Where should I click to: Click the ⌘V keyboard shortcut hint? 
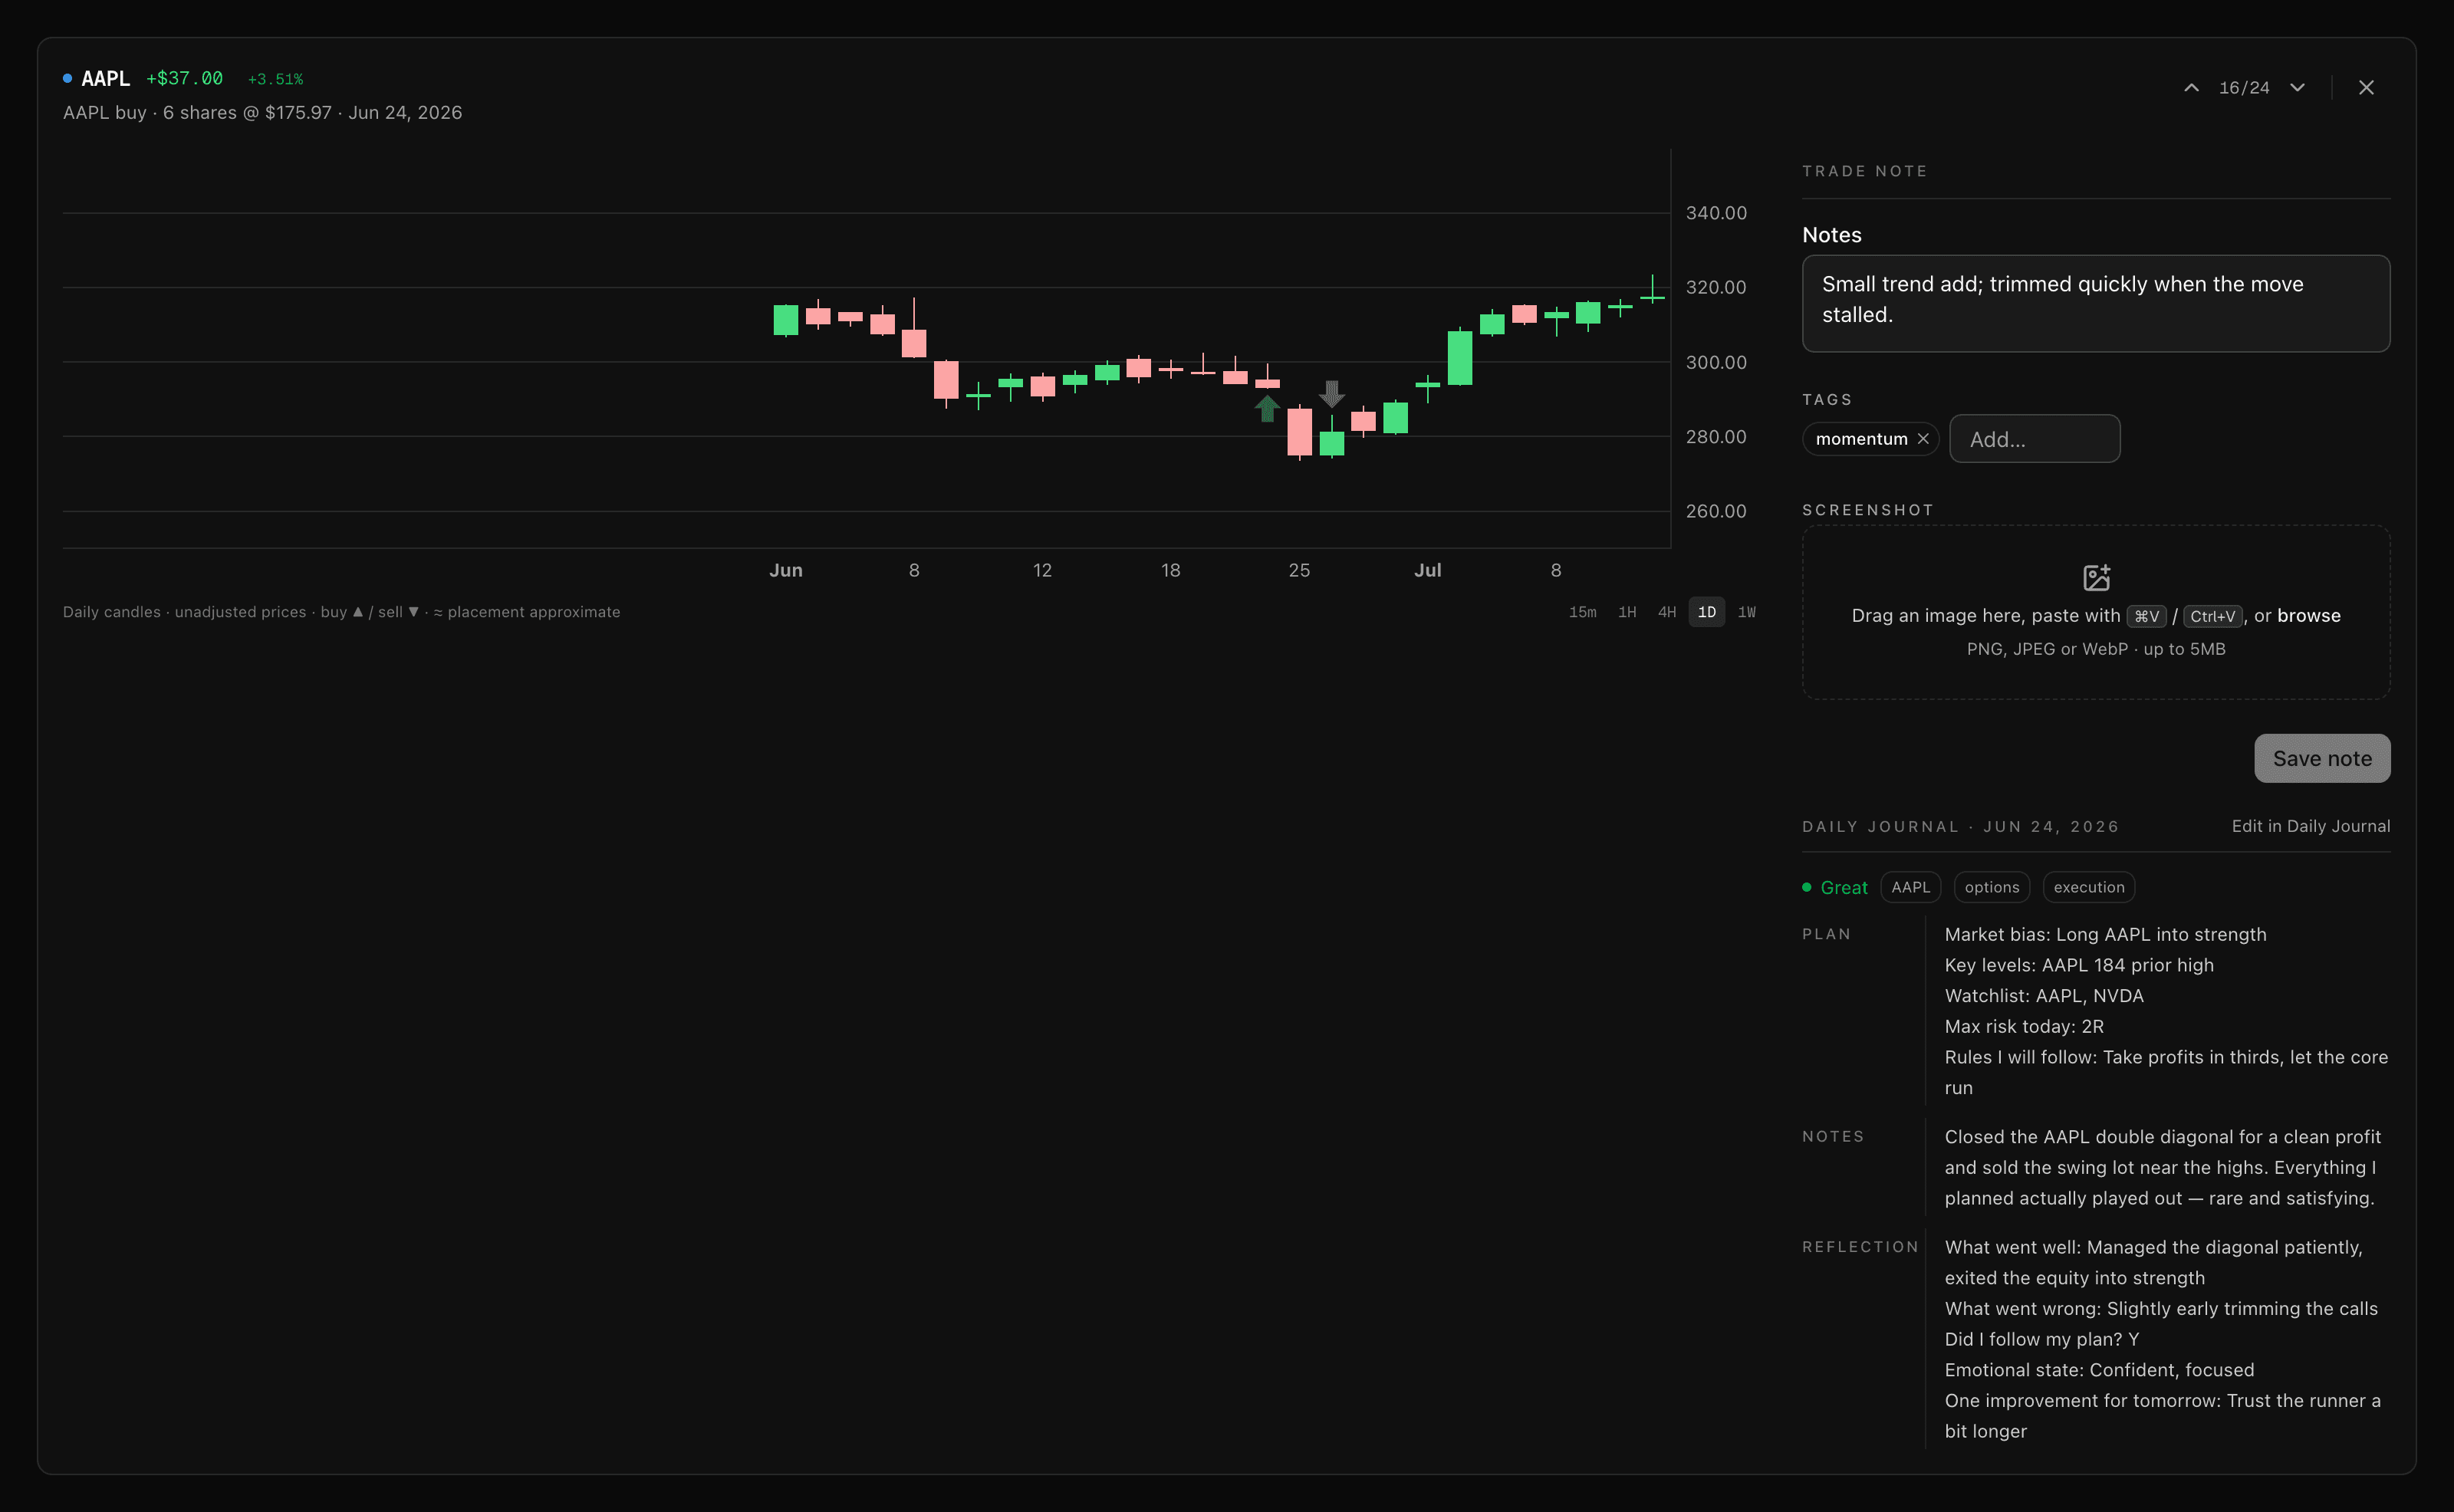click(x=2146, y=616)
